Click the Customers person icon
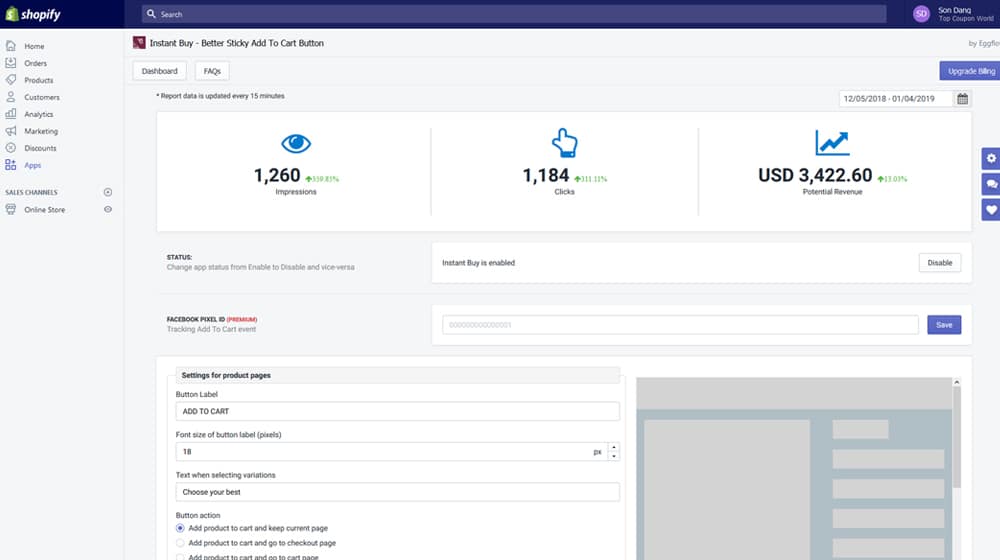Viewport: 1000px width, 560px height. tap(11, 97)
